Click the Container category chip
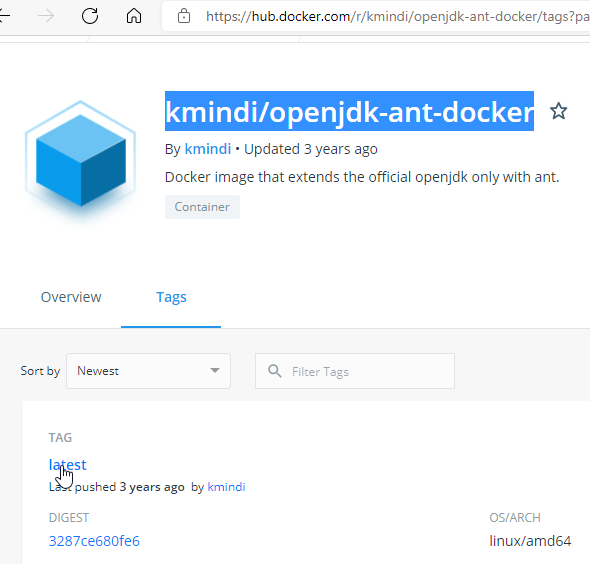The height and width of the screenshot is (564, 590). tap(202, 207)
